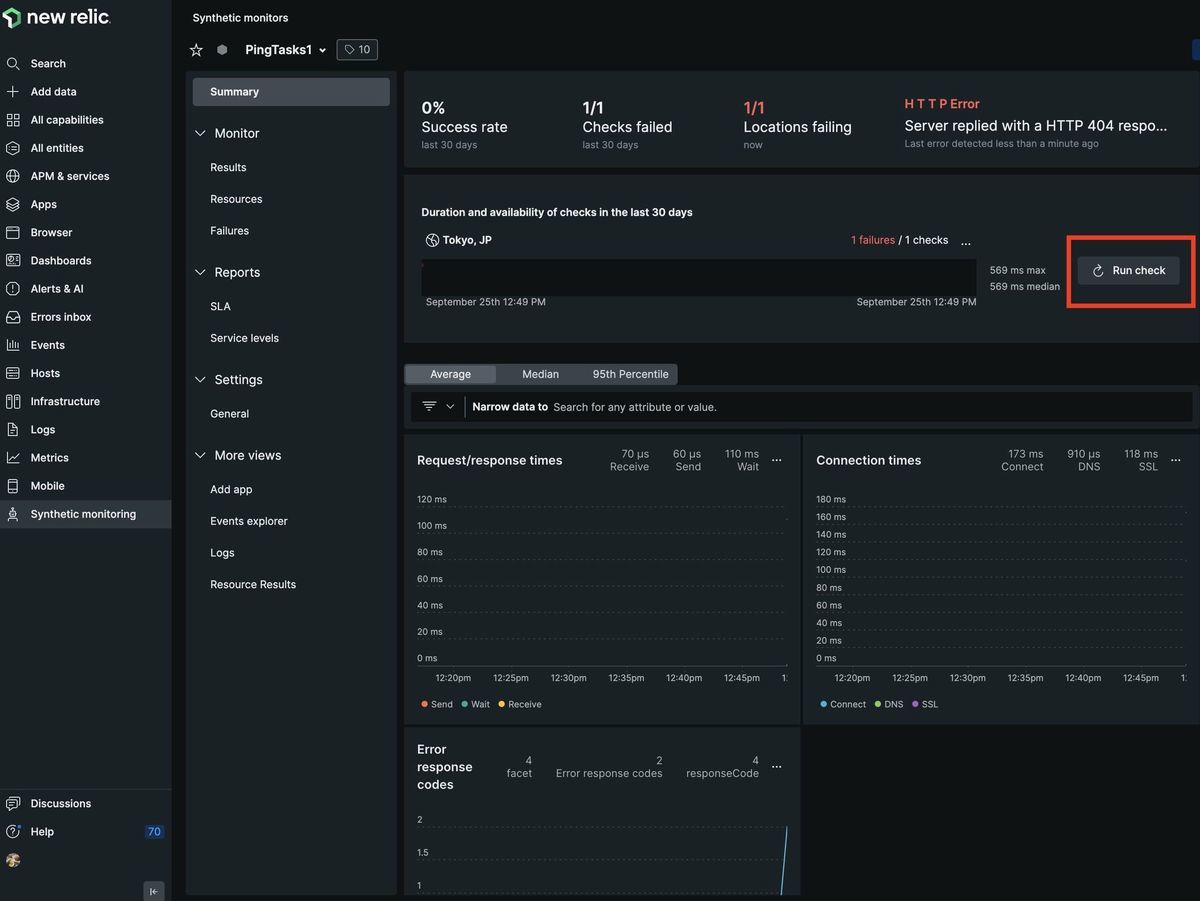Open the Service levels report
Screen dimensions: 1200x901
[244, 338]
